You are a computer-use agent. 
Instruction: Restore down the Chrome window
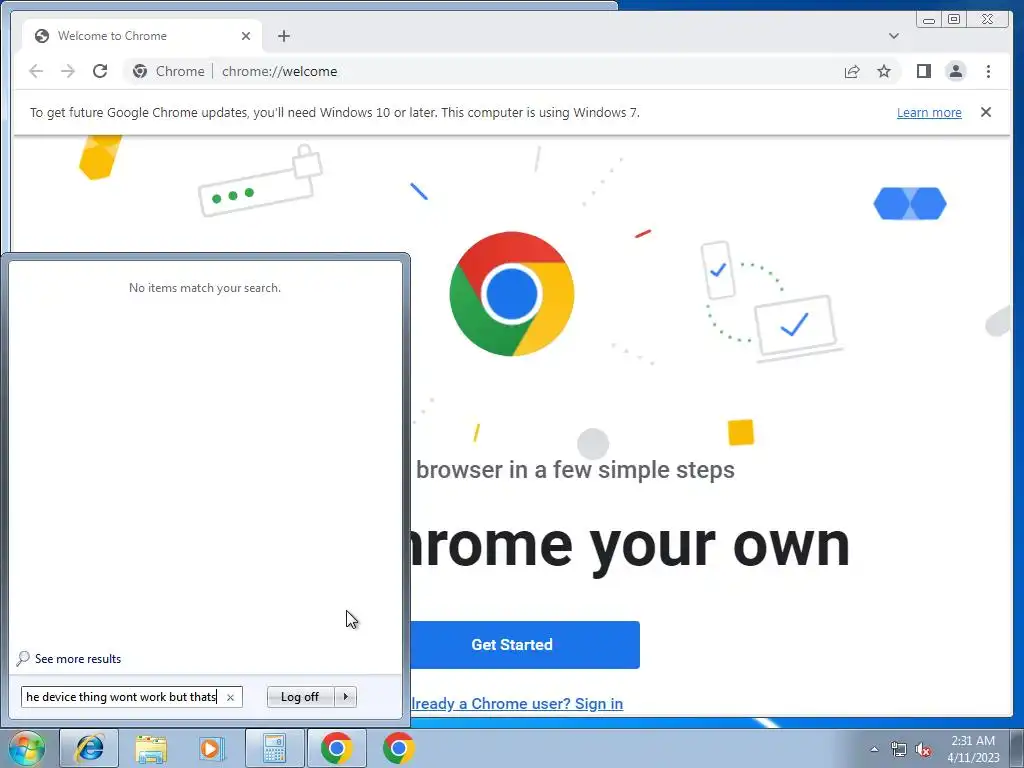tap(953, 20)
